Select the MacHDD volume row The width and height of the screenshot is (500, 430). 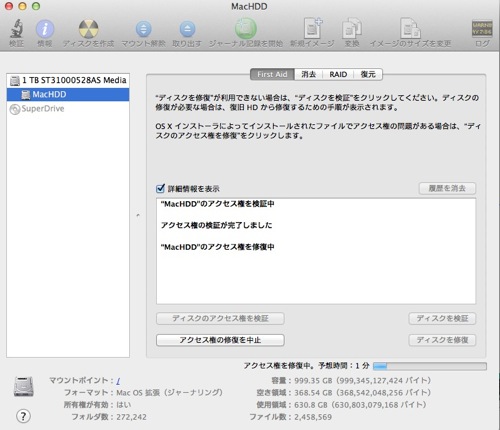point(68,95)
